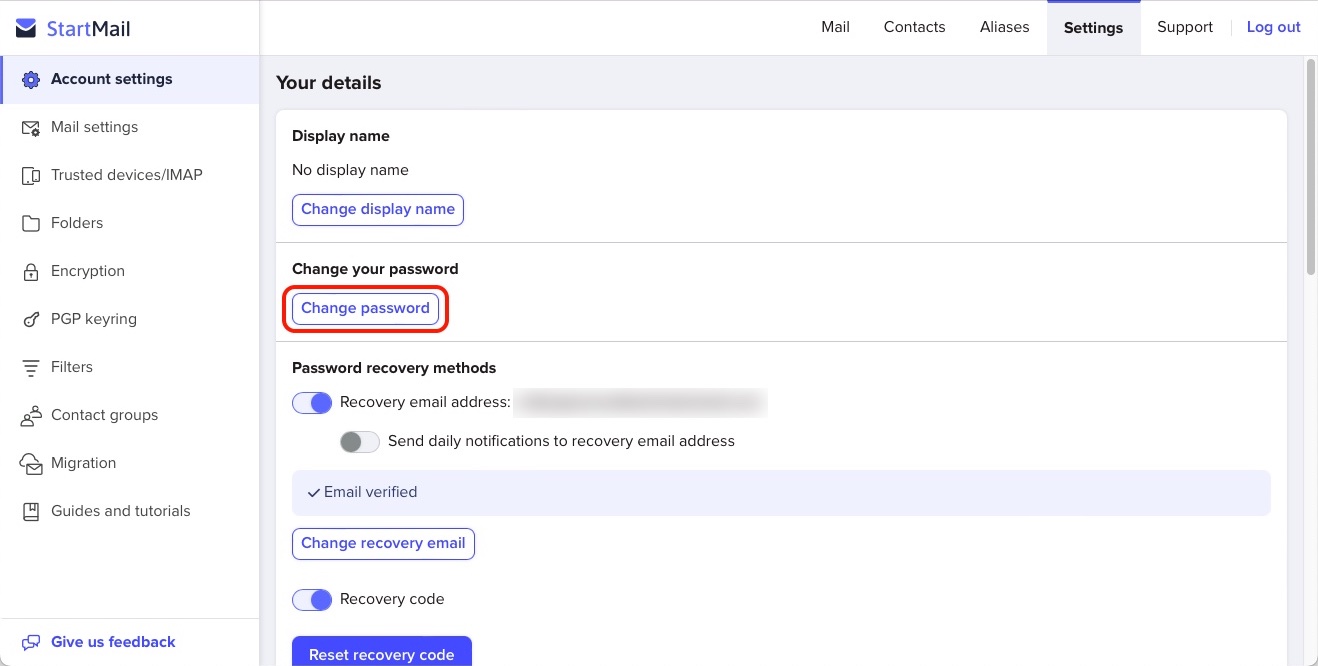Open Trusted devices/IMAP settings
1318x666 pixels.
point(130,176)
